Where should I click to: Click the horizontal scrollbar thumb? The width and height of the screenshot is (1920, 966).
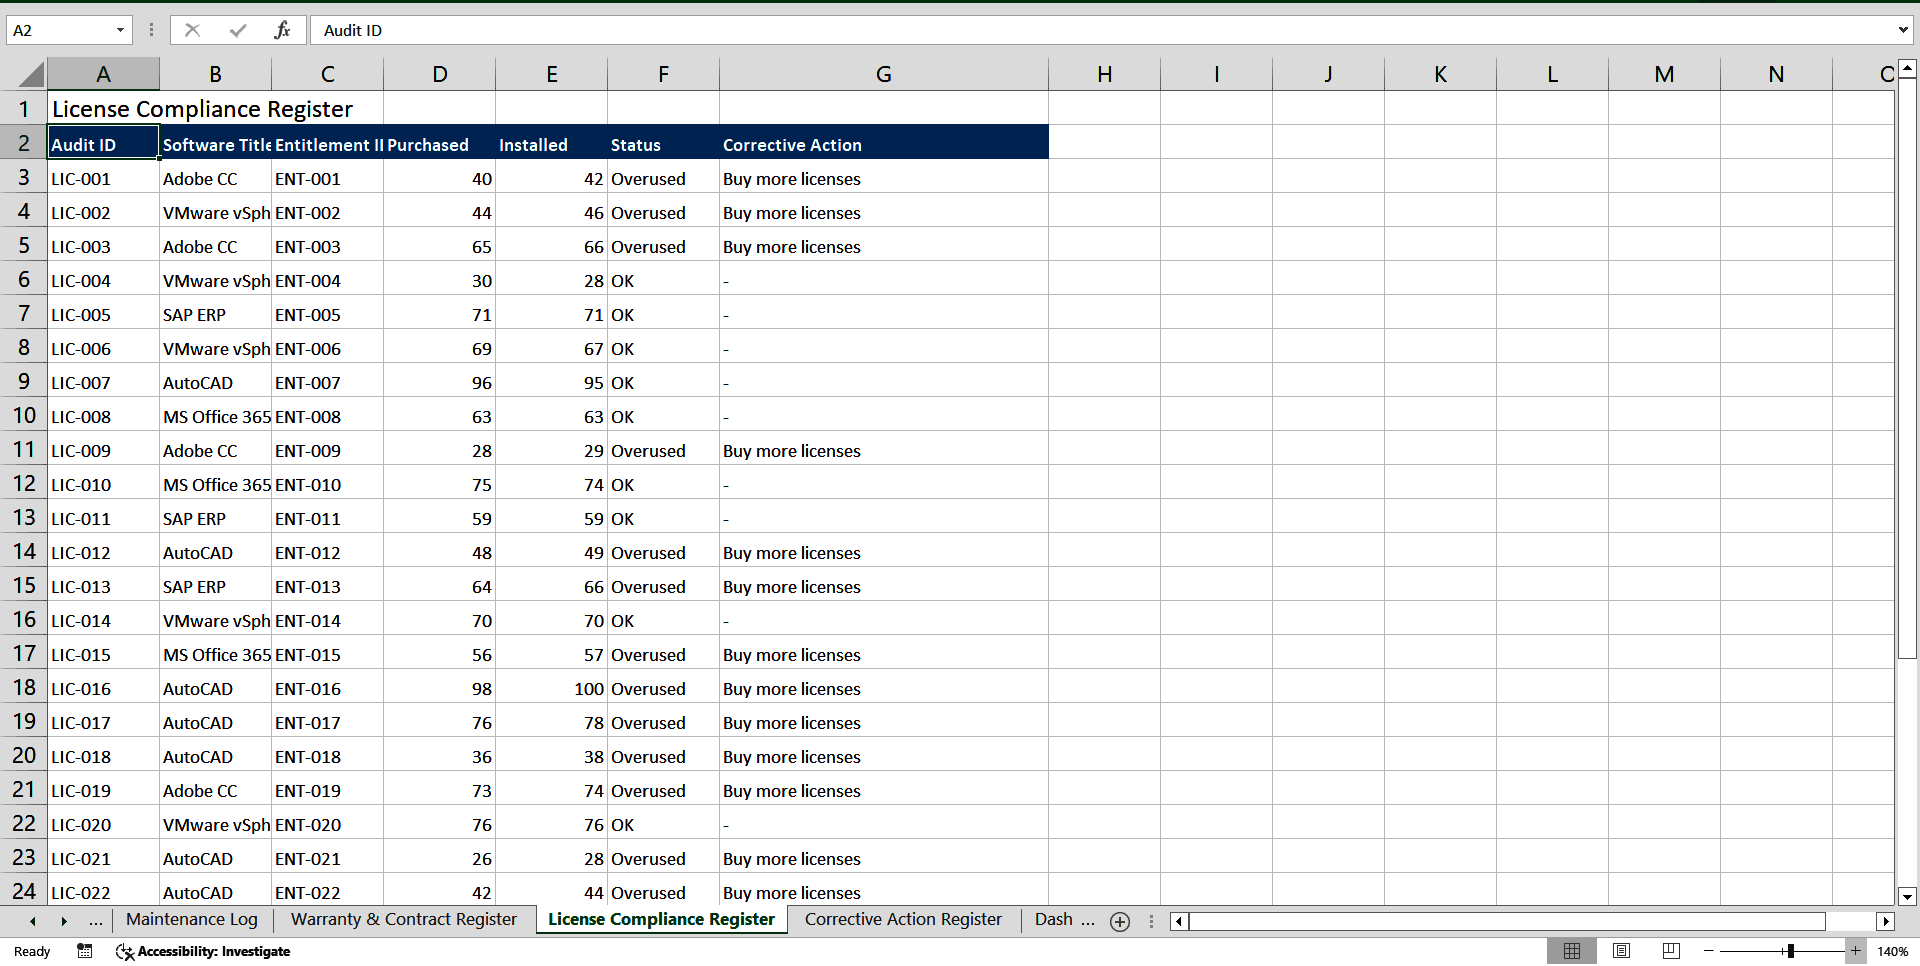tap(1507, 921)
